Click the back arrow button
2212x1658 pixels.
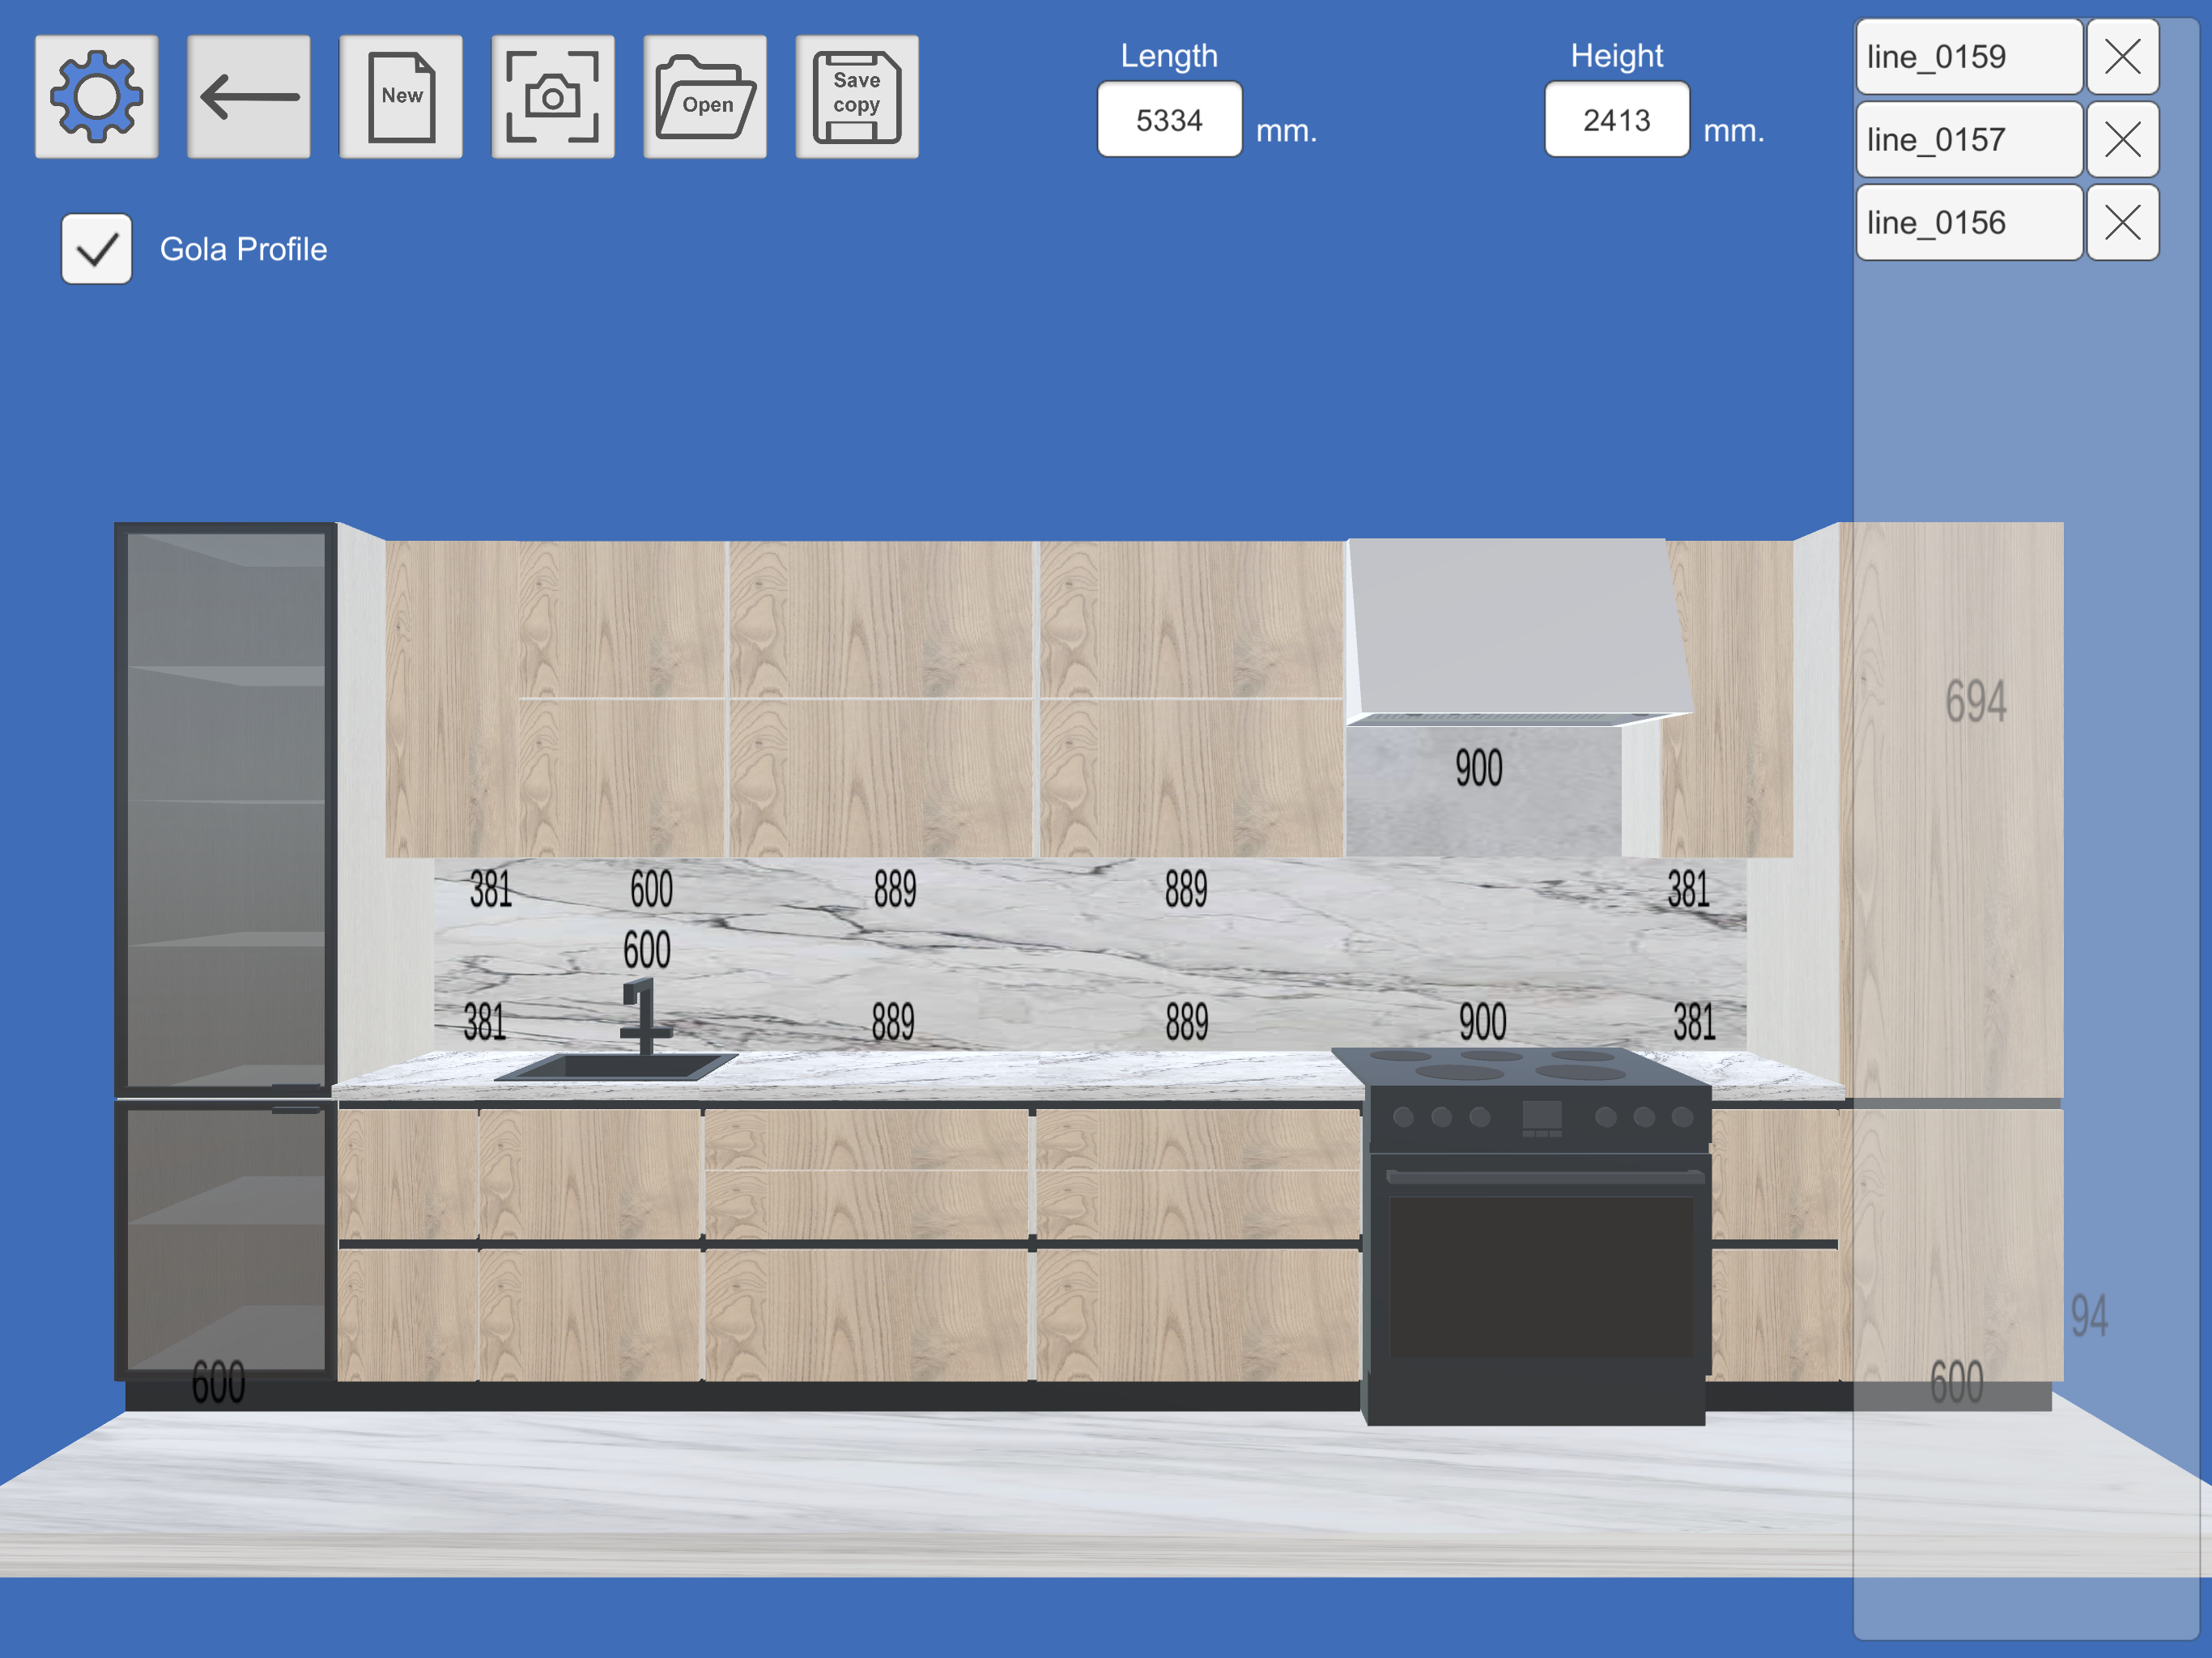(249, 97)
